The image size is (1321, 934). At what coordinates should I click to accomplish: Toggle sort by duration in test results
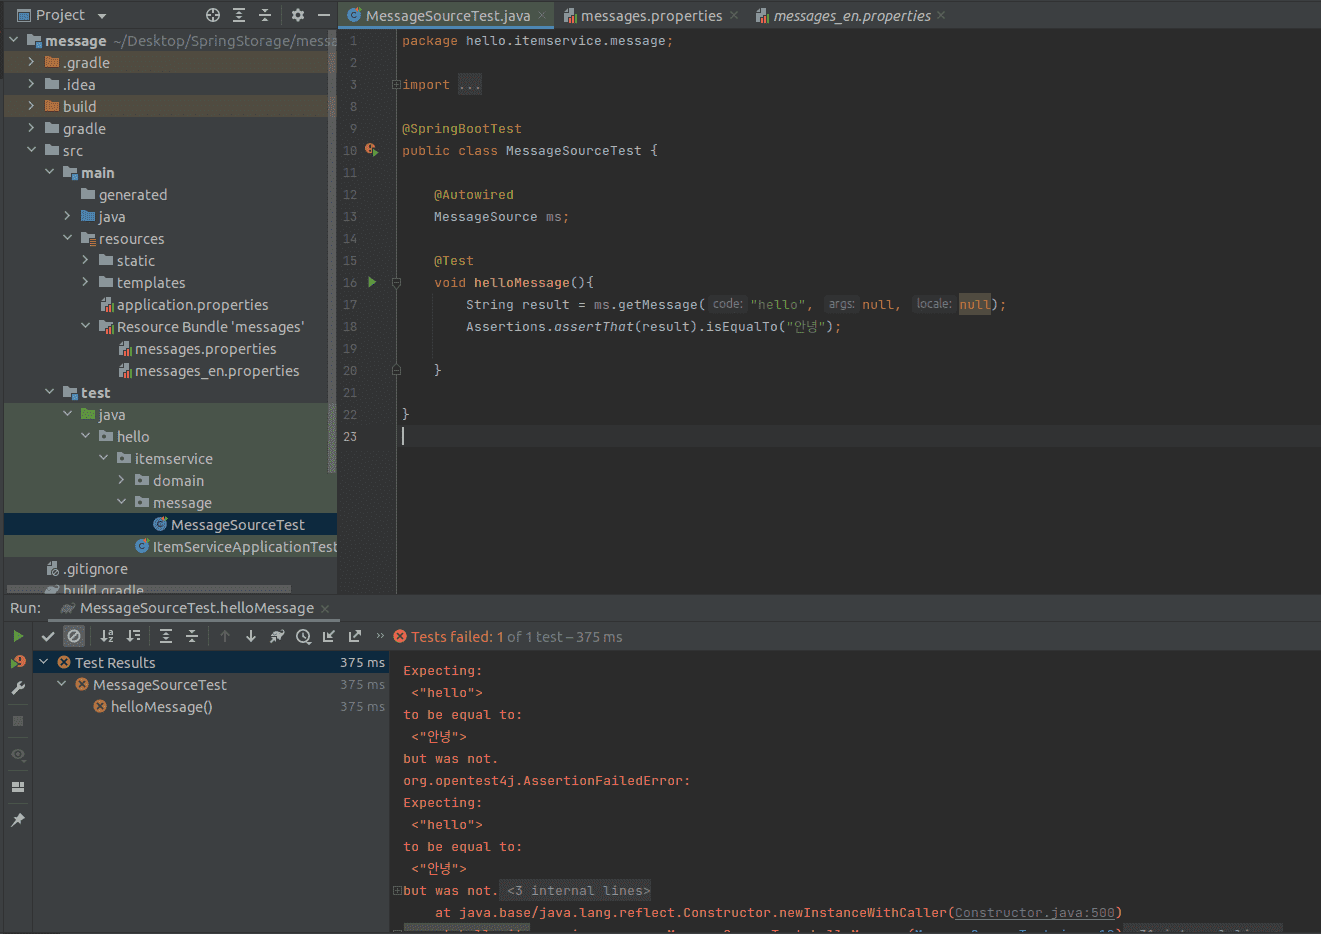tap(133, 636)
